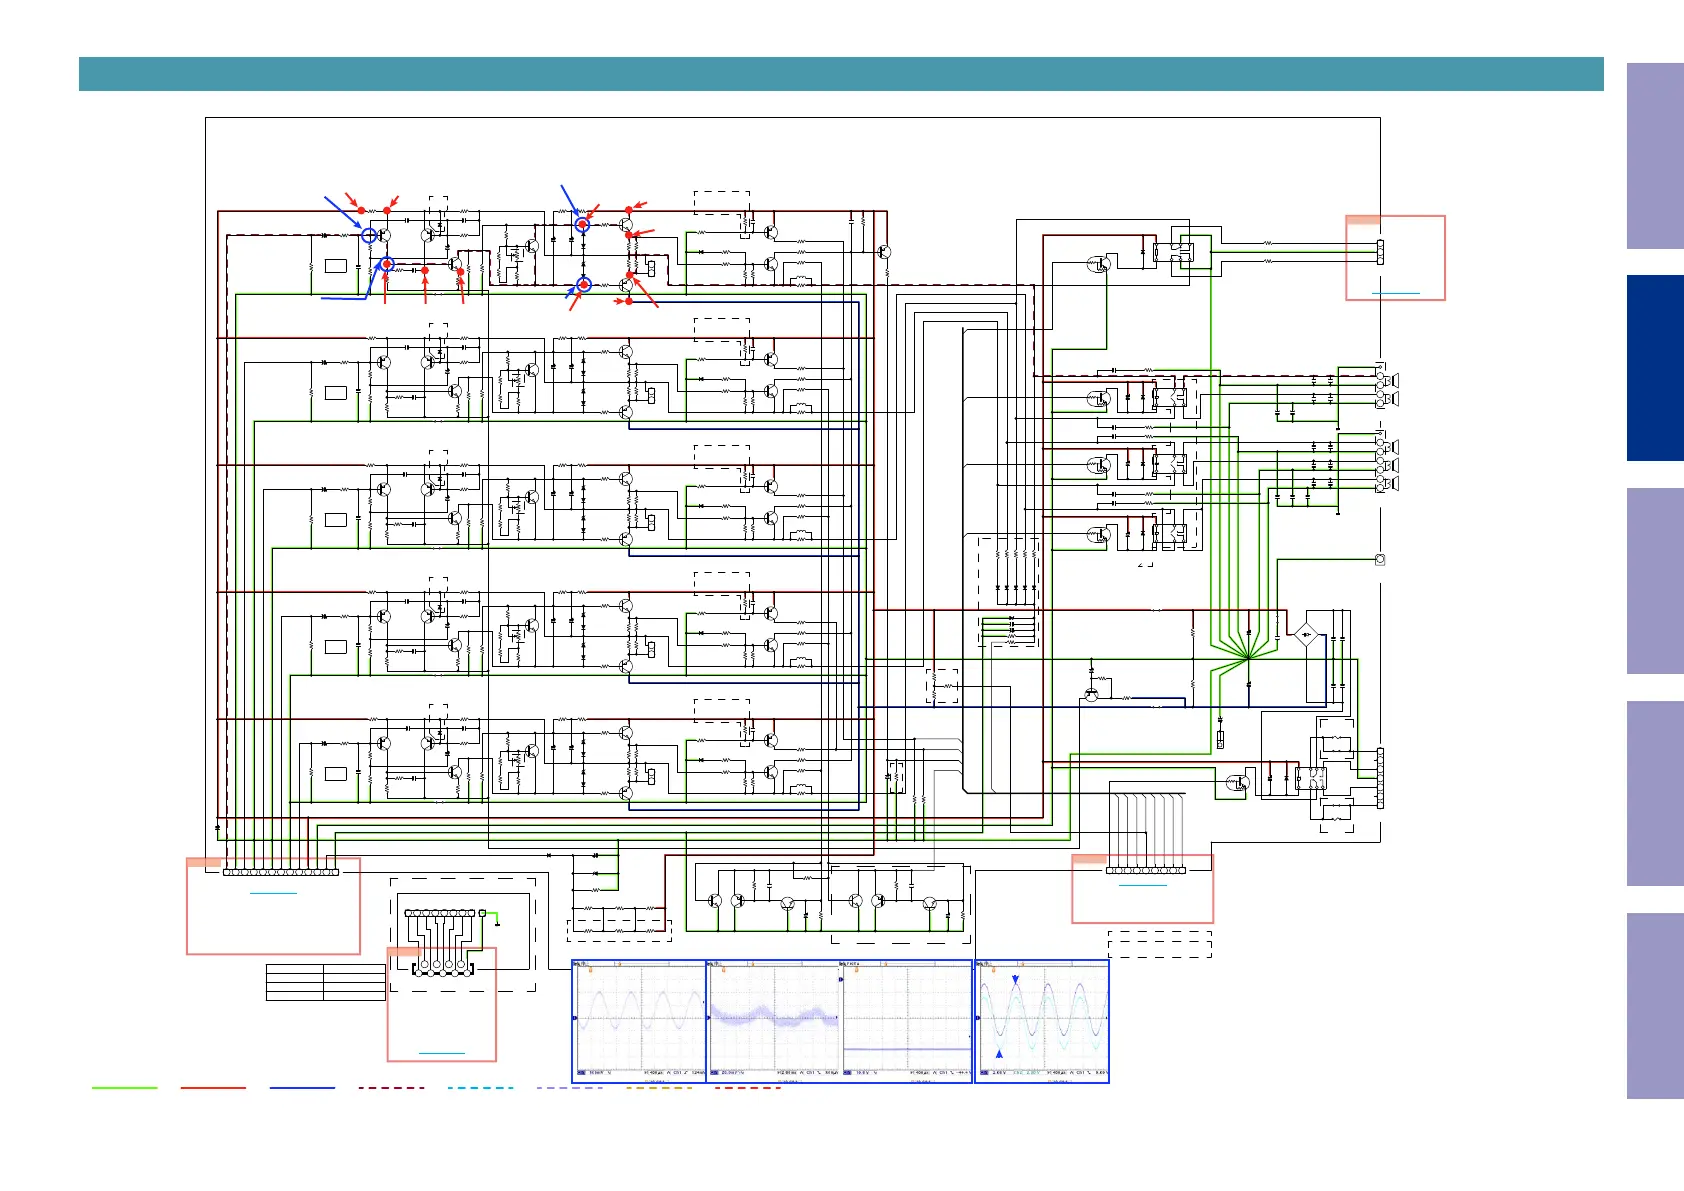This screenshot has width=1684, height=1191.
Task: Click the green star ground junction point
Action: pos(1248,658)
